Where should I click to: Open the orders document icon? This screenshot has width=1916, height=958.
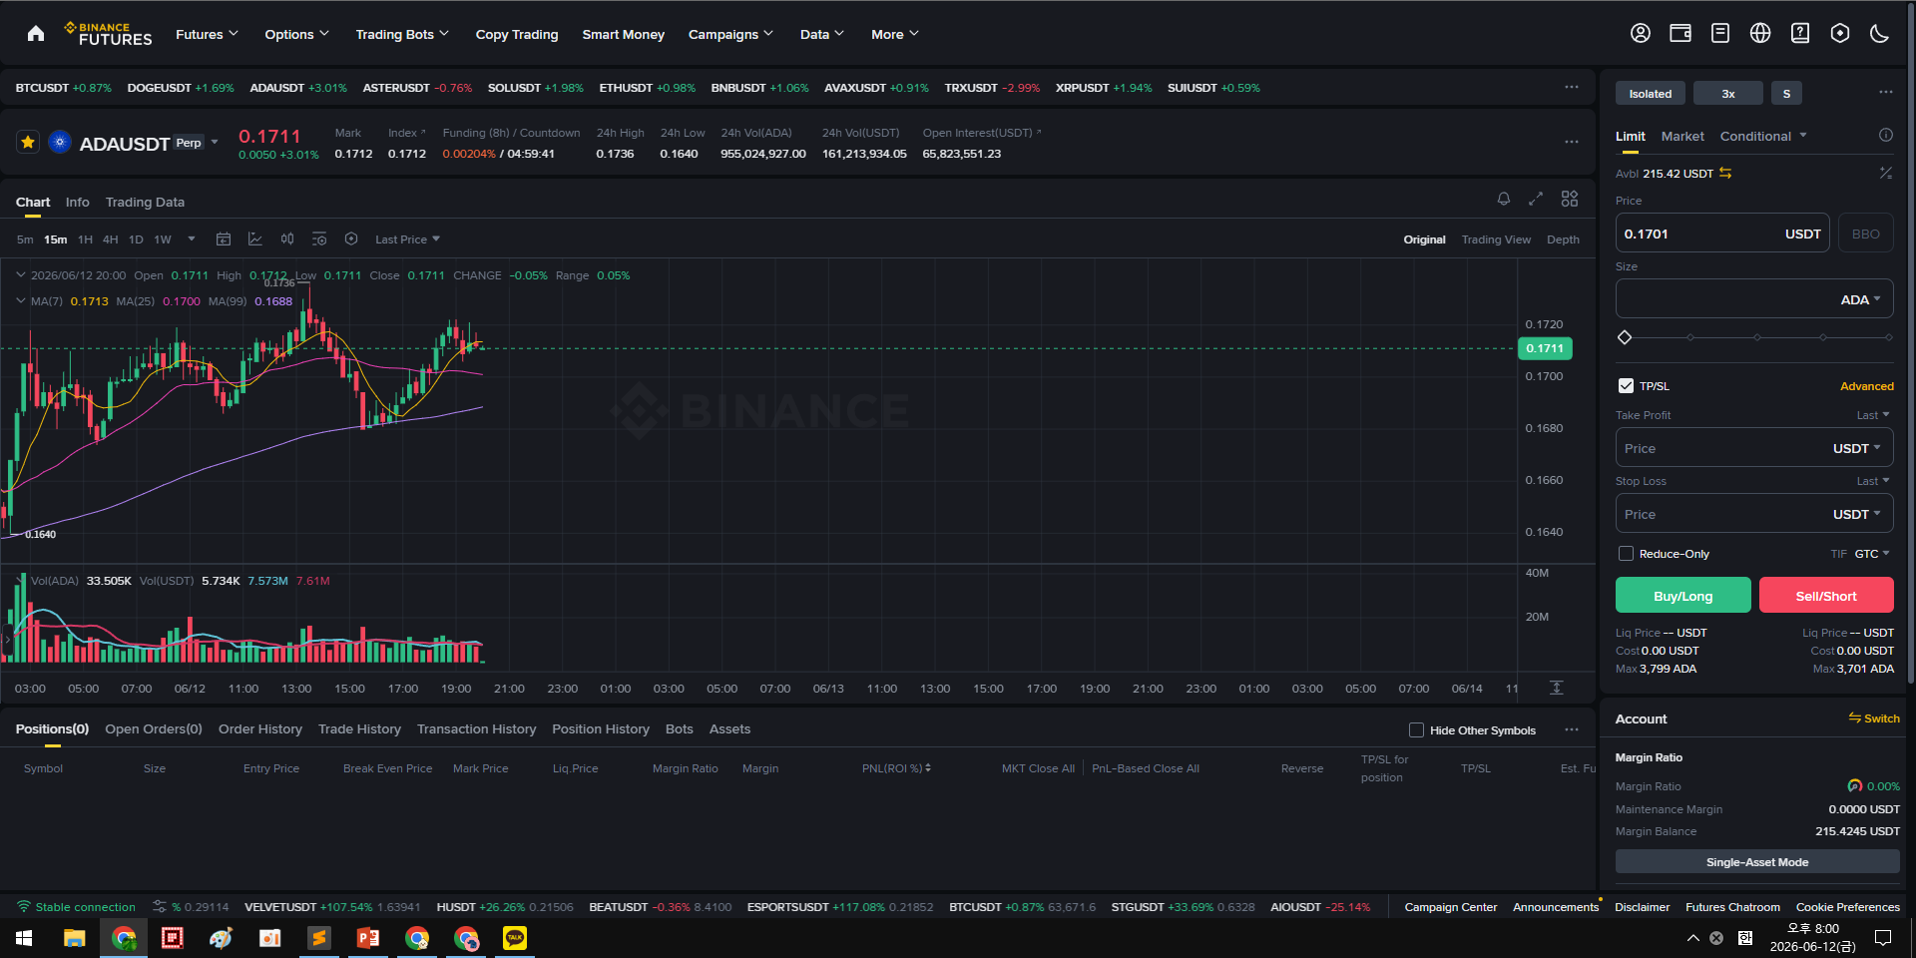[x=1720, y=33]
